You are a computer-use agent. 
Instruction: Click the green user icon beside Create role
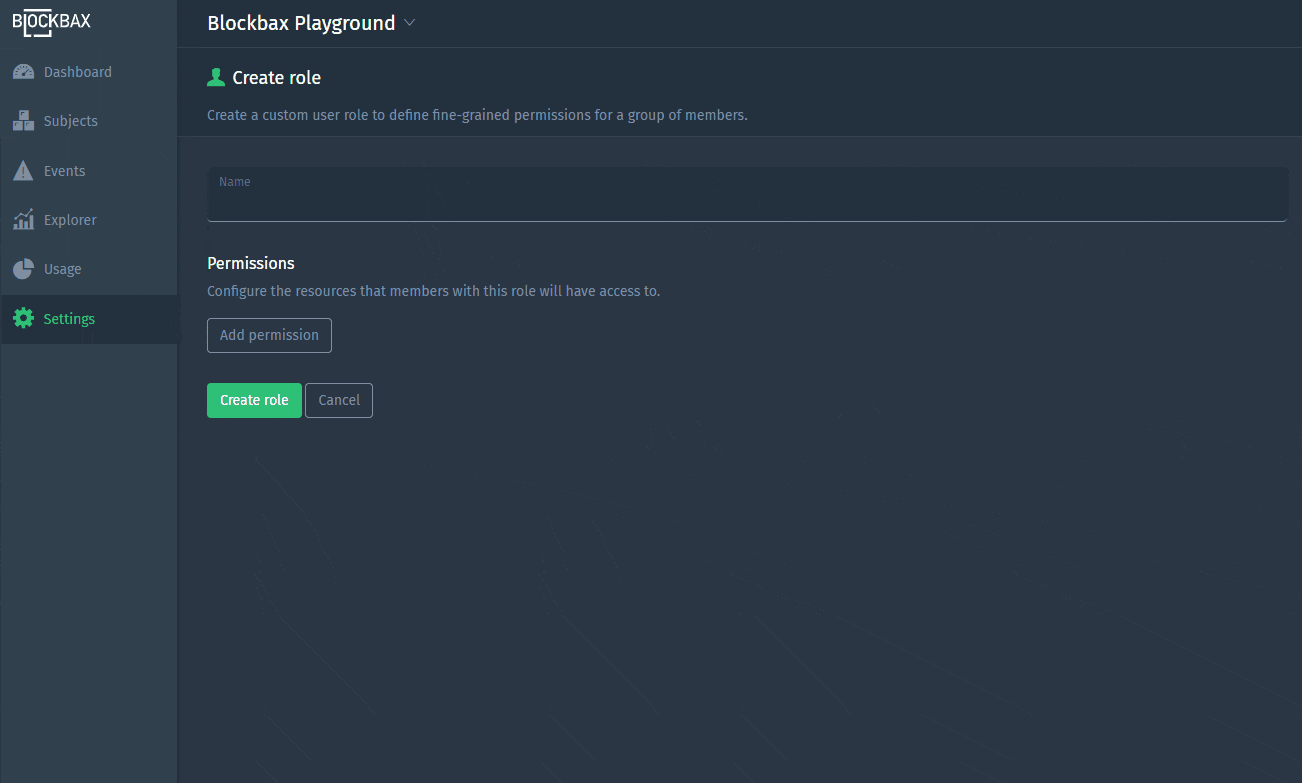[215, 76]
